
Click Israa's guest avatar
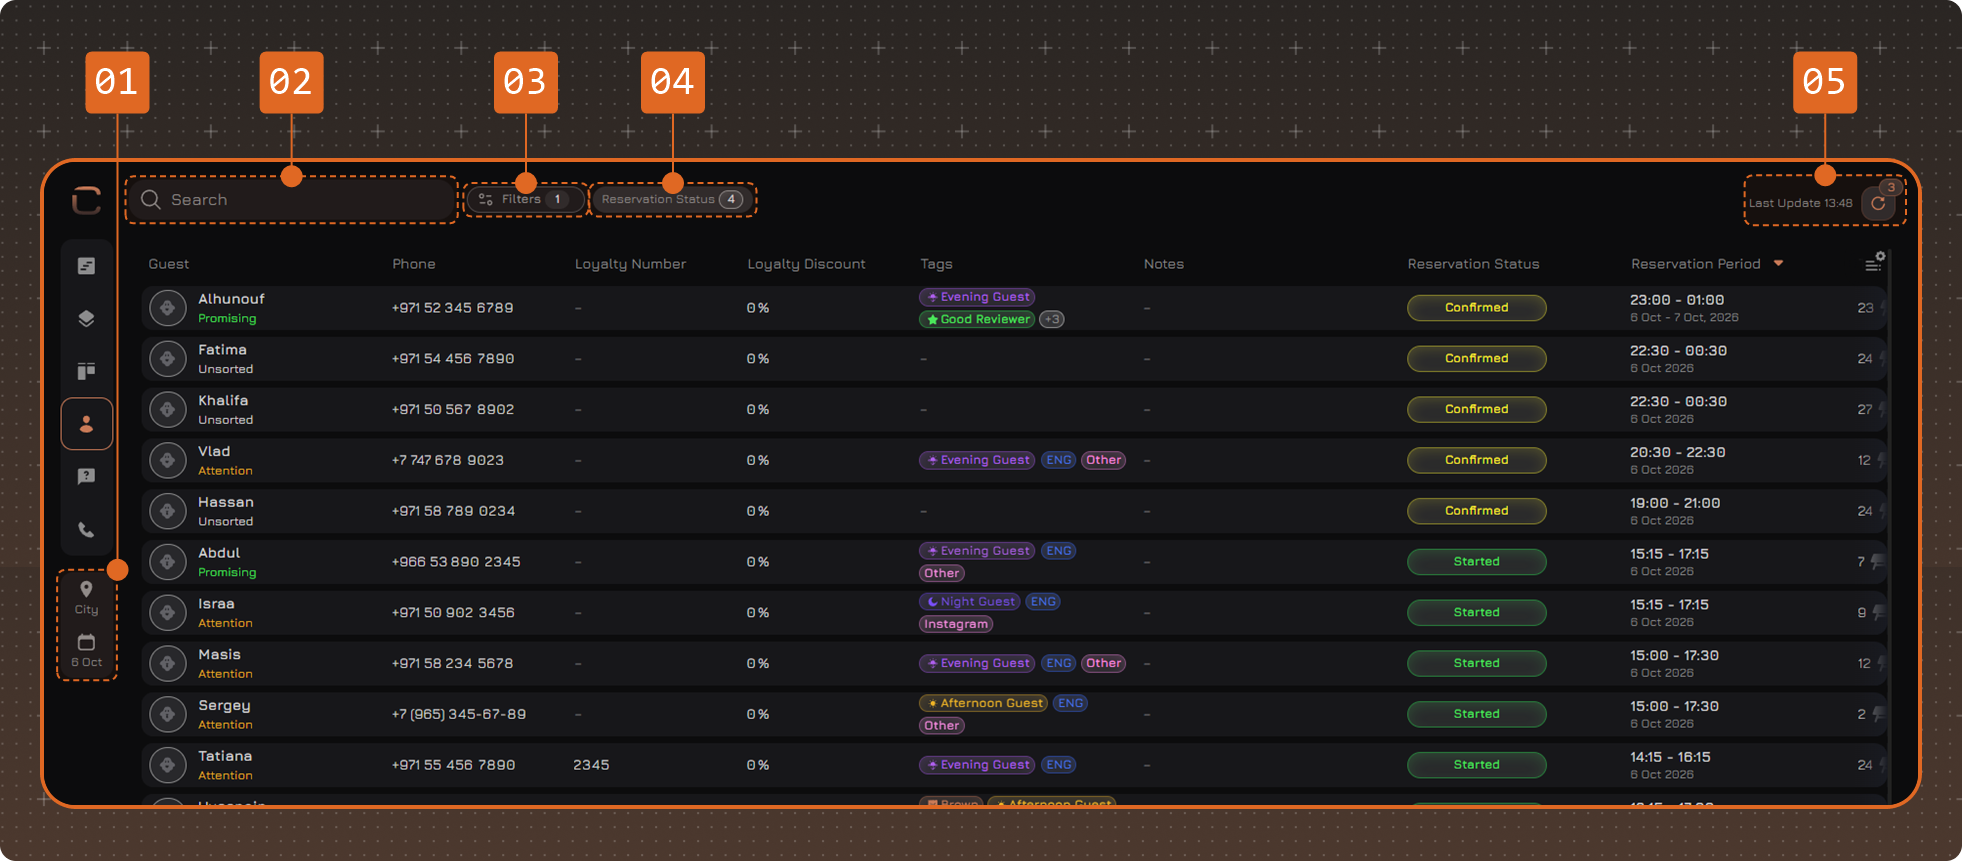pos(168,613)
